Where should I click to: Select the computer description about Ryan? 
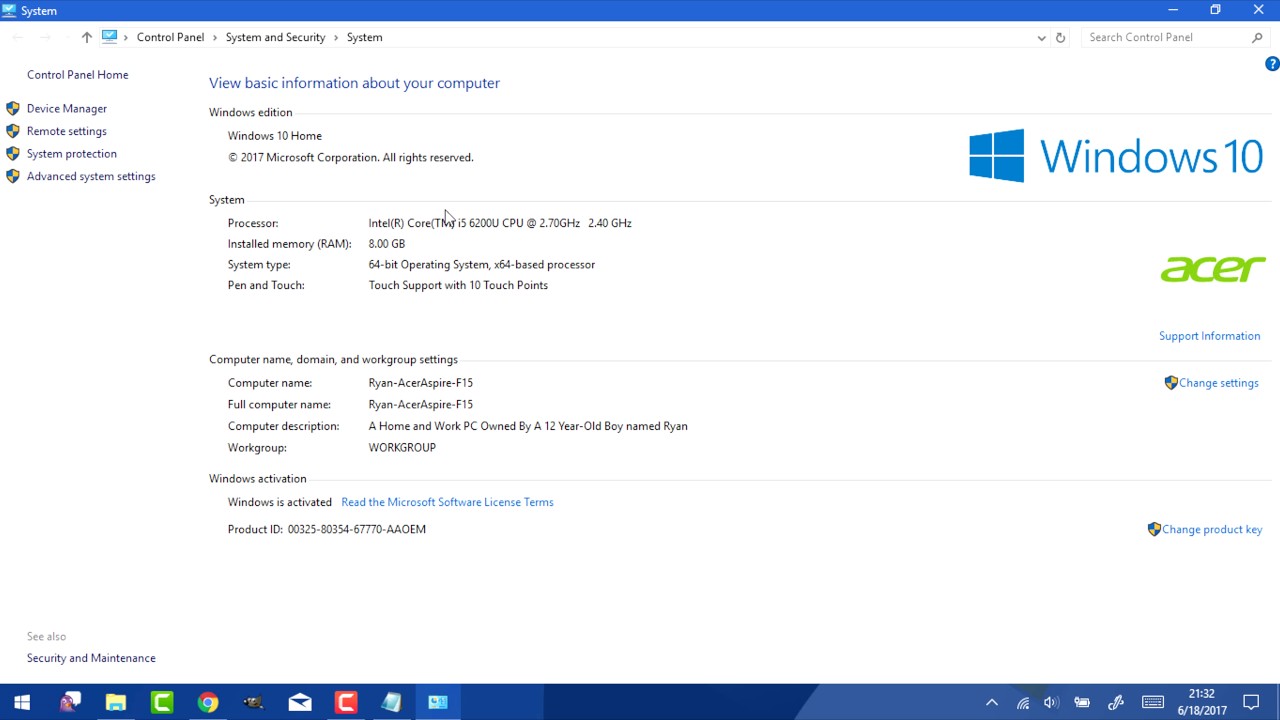tap(528, 426)
